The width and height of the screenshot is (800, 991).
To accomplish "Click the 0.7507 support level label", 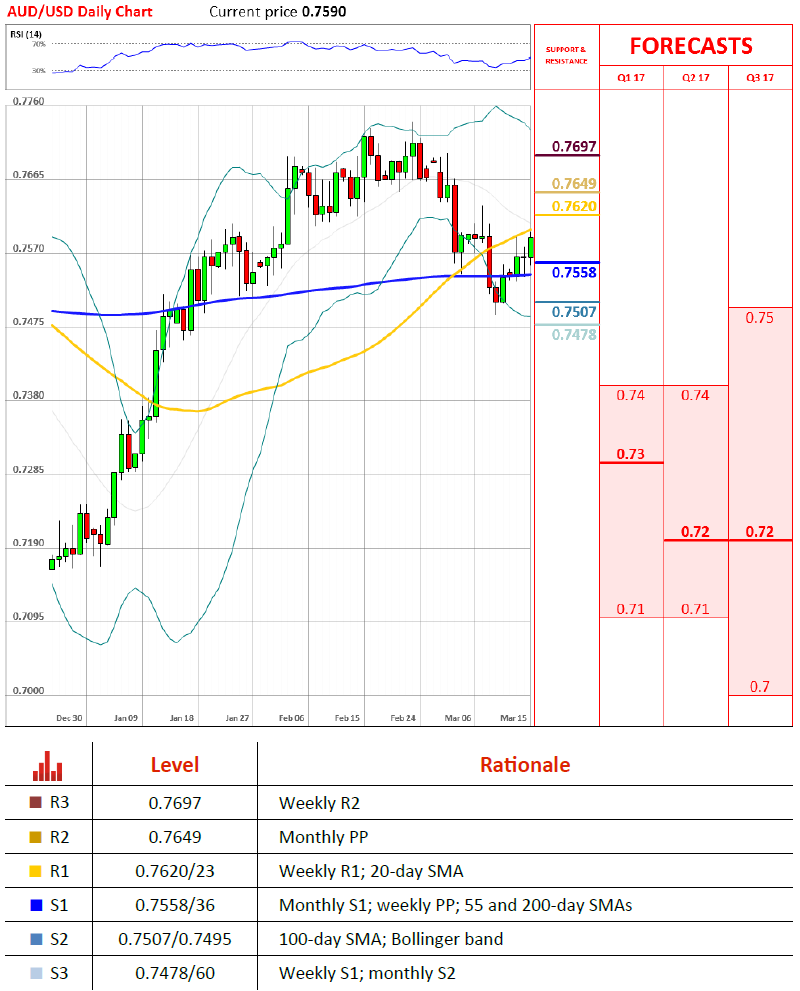I will point(574,312).
